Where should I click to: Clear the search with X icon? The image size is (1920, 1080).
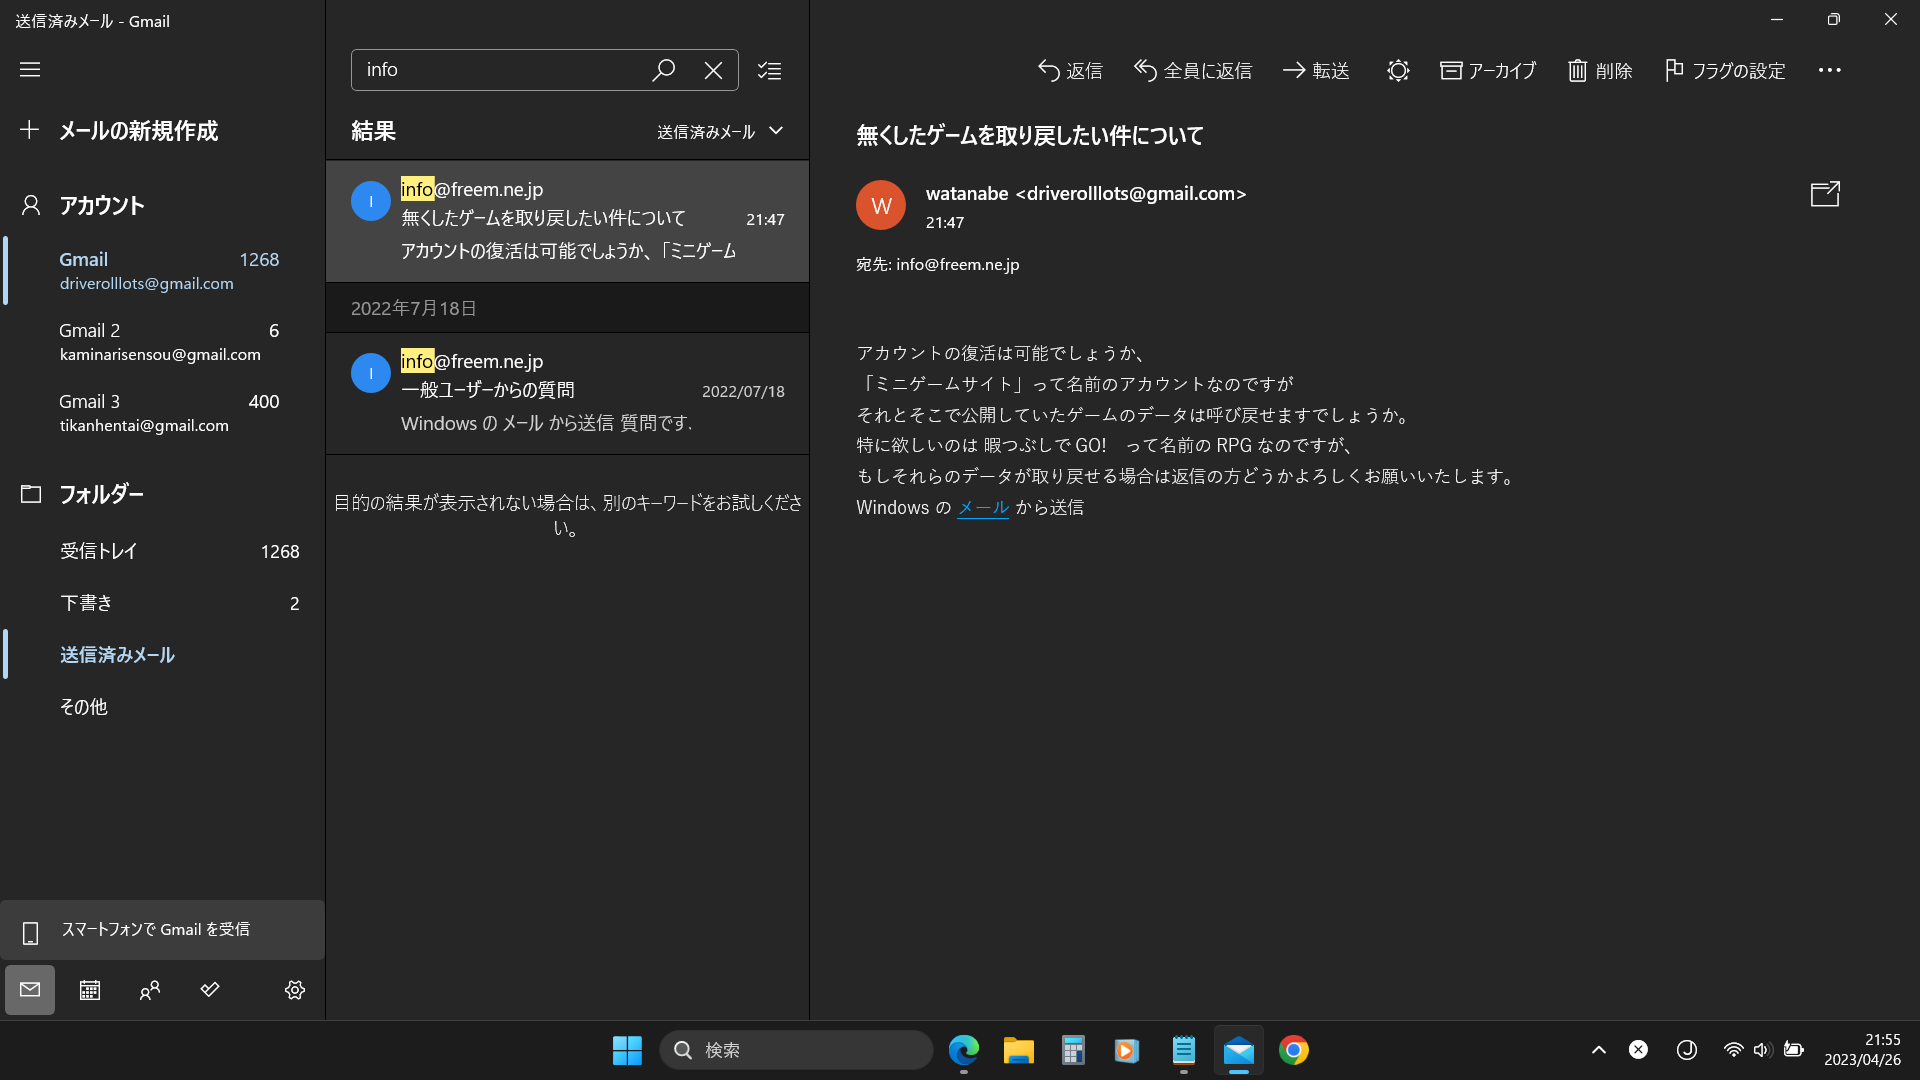(713, 70)
